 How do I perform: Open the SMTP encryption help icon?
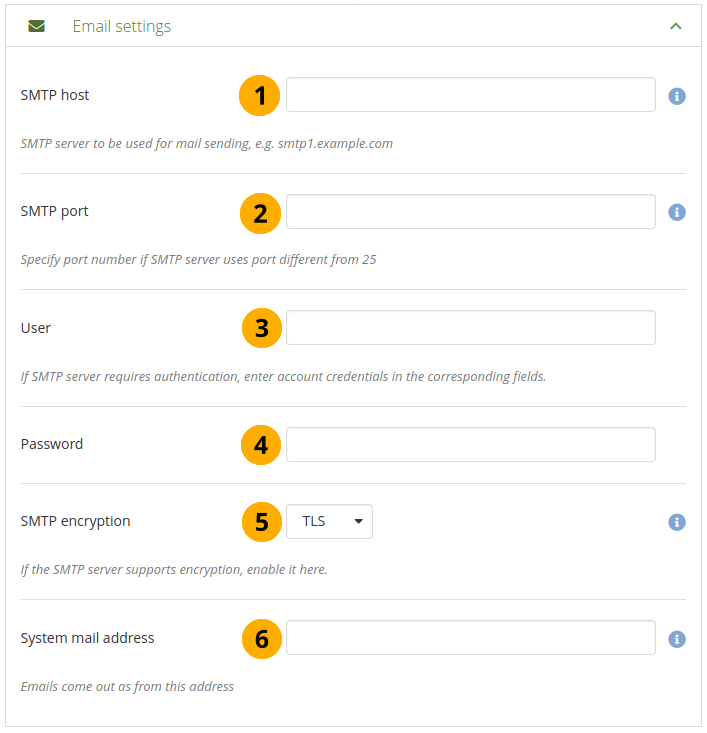point(677,522)
